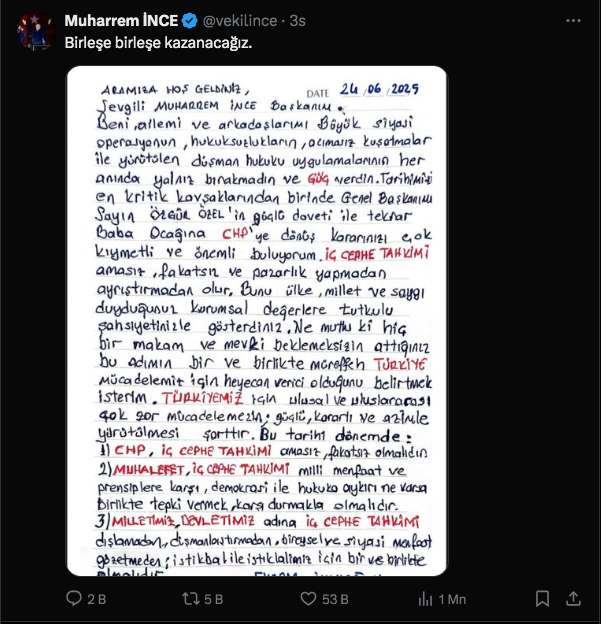Click the Muharrem İNCE display name
601x624 pixels.
[x=121, y=21]
